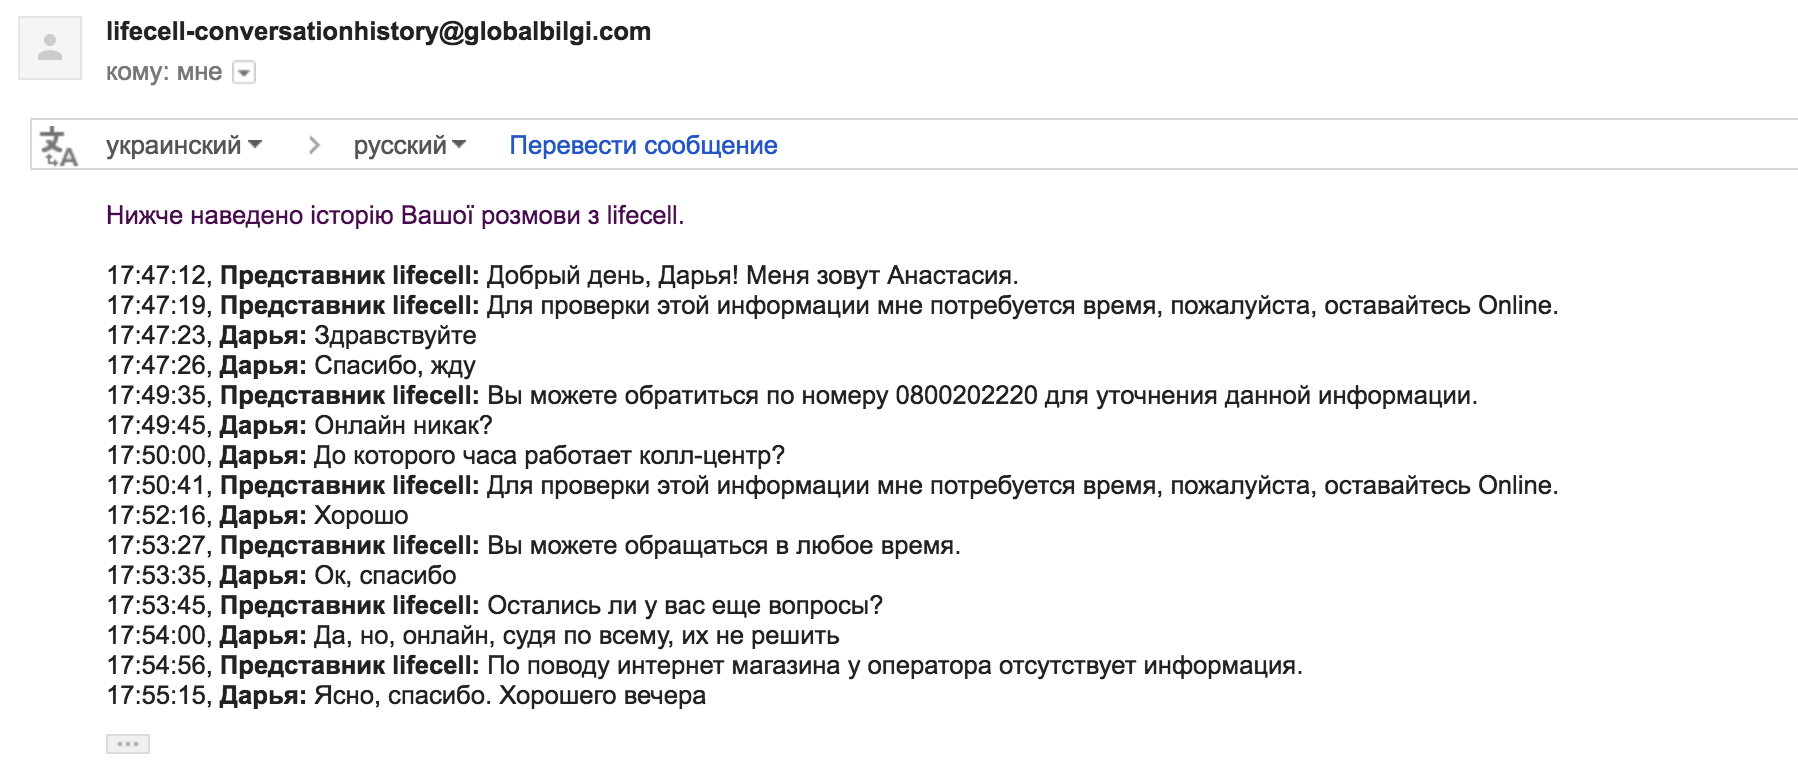
Task: Open the "украинский" source language dropdown
Action: pyautogui.click(x=184, y=146)
